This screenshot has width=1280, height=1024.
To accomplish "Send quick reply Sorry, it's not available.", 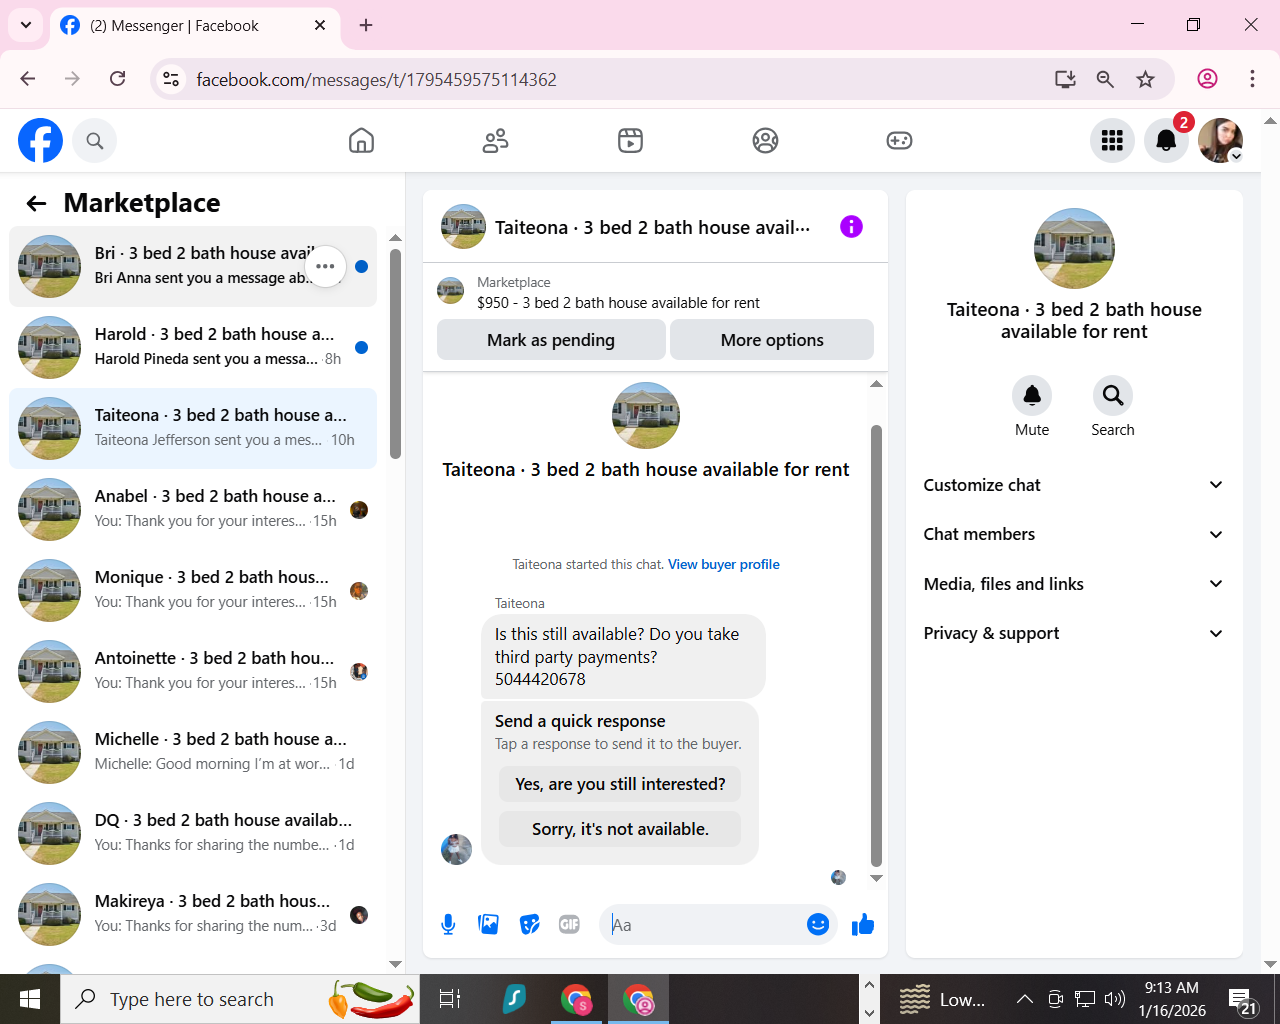I will pyautogui.click(x=620, y=829).
